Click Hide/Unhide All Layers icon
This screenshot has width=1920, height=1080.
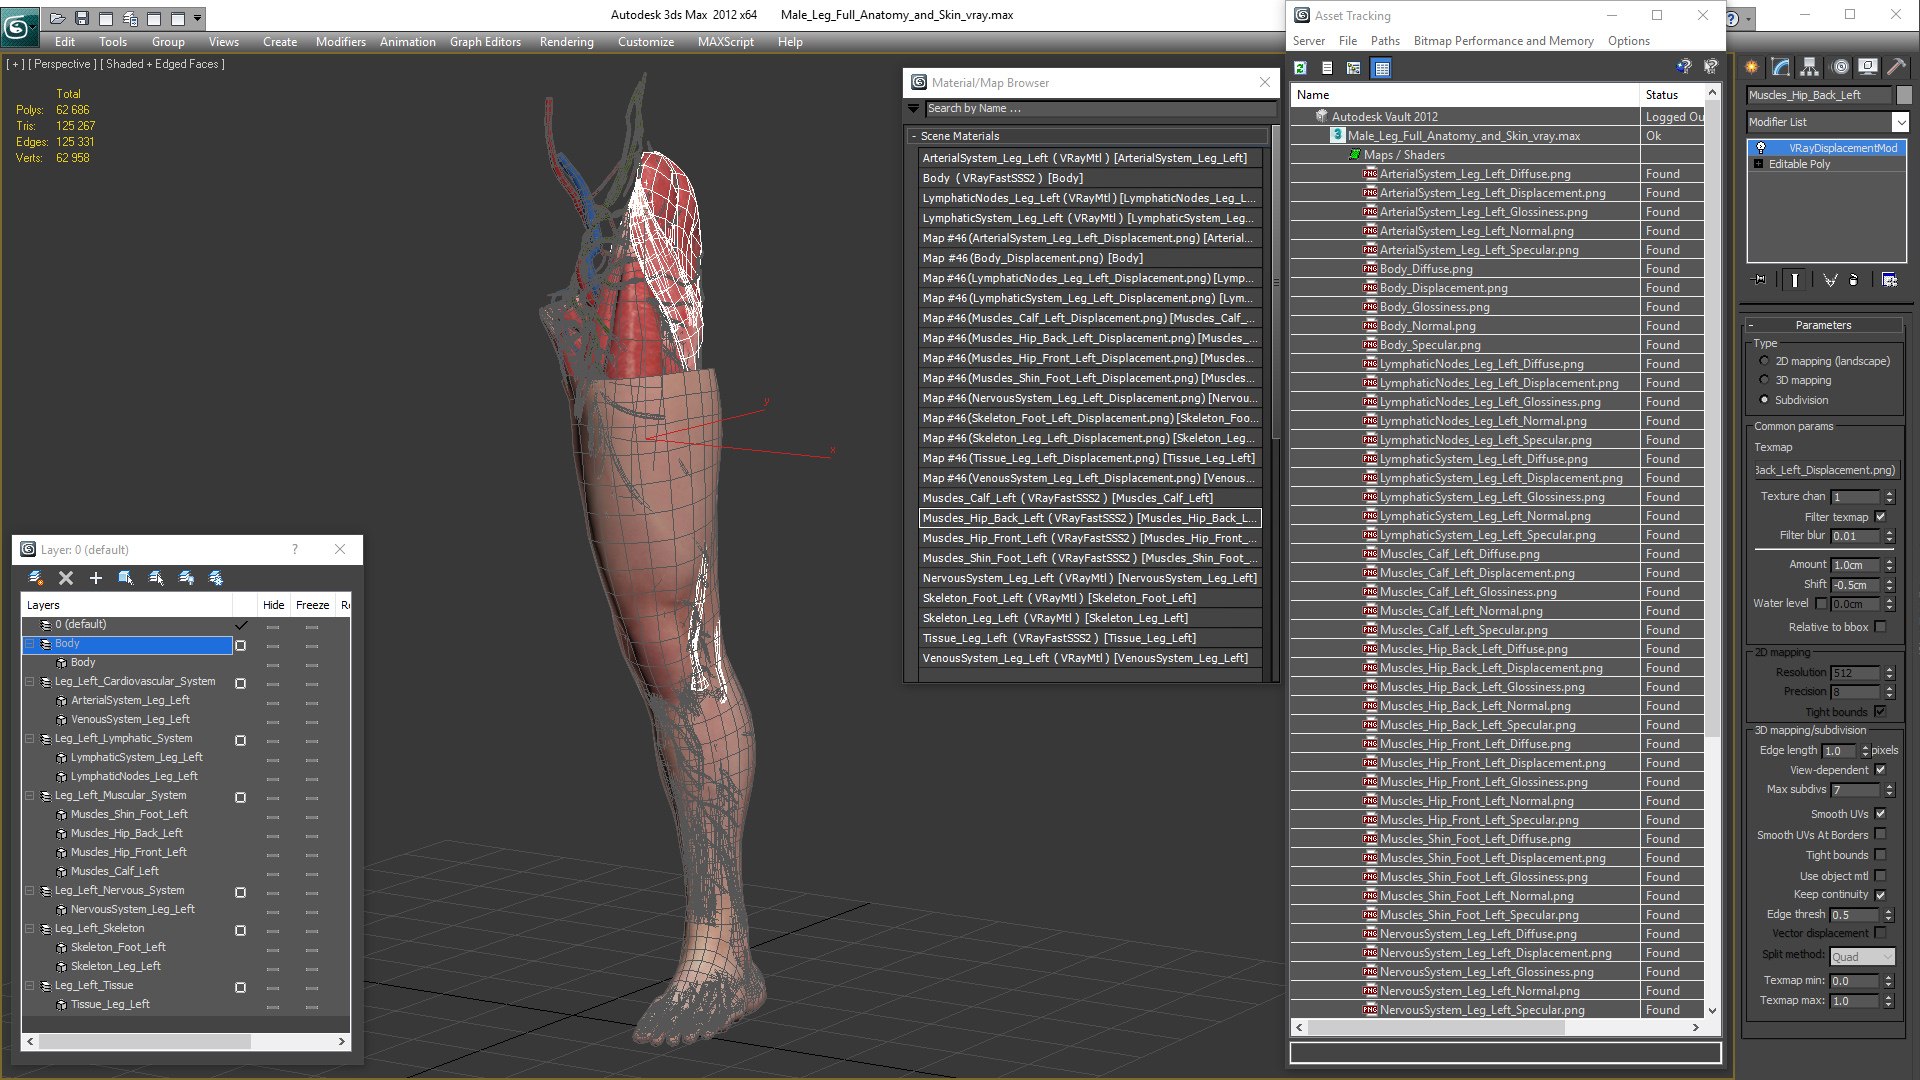[186, 578]
